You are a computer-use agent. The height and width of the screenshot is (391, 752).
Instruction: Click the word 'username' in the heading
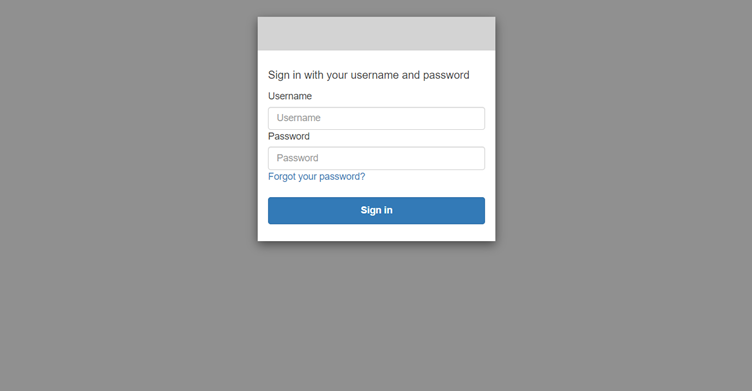pyautogui.click(x=375, y=75)
